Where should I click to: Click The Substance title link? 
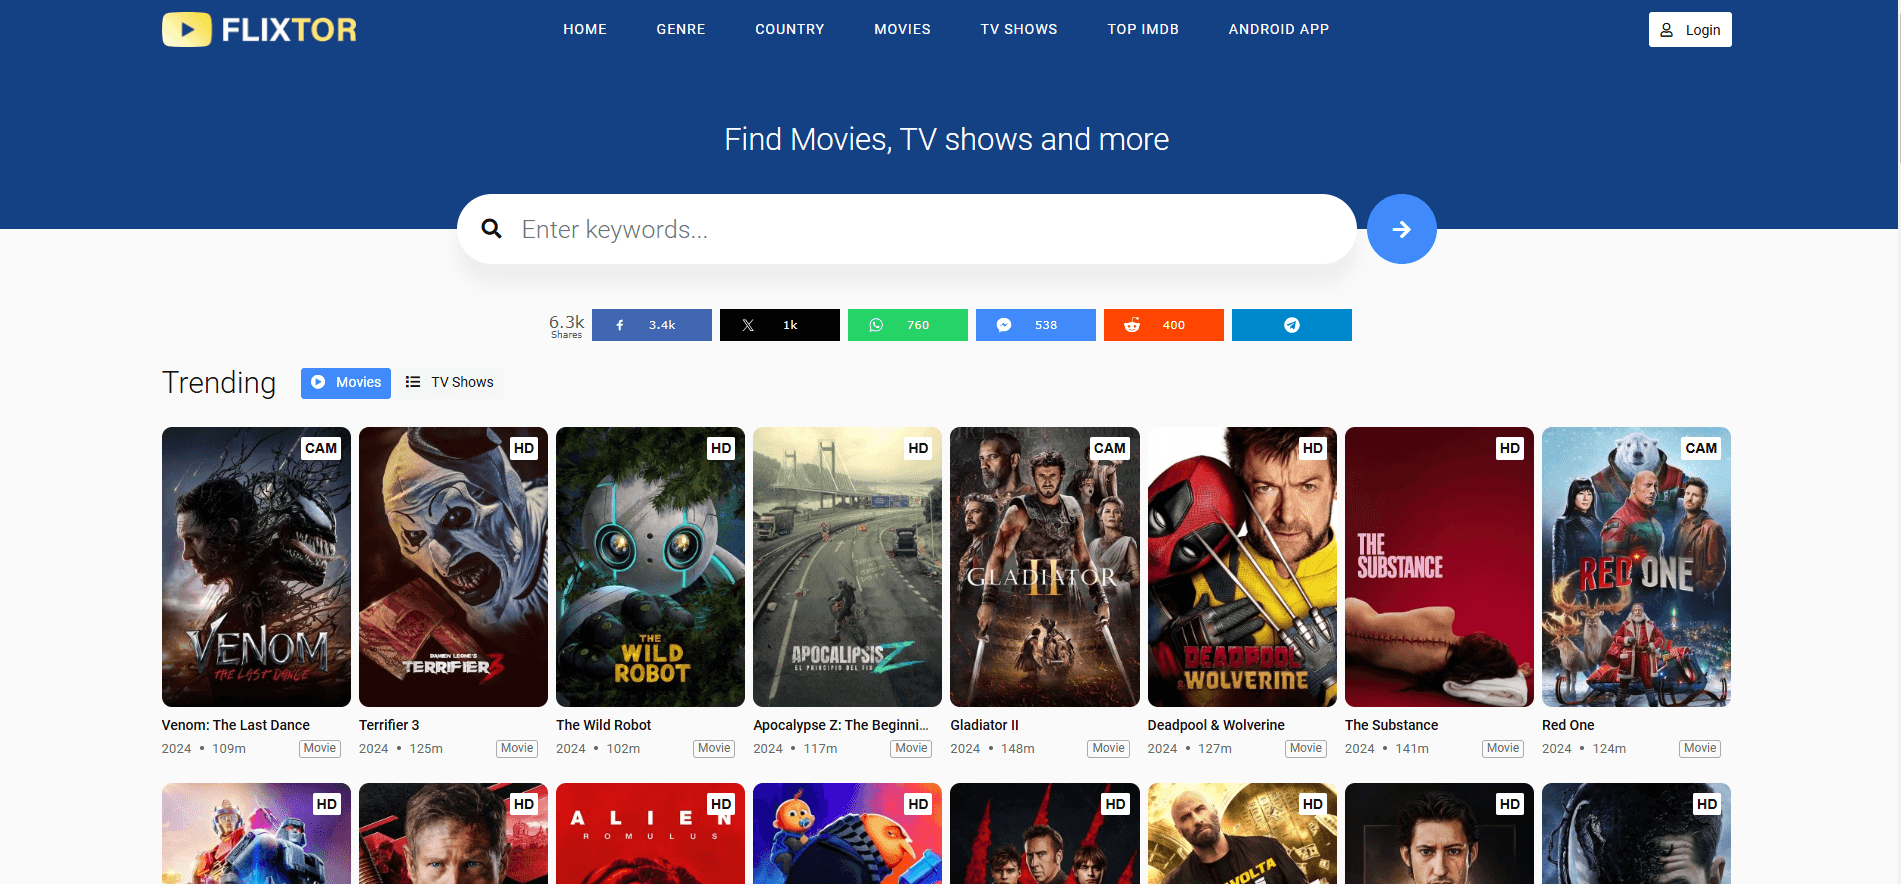[x=1391, y=725]
